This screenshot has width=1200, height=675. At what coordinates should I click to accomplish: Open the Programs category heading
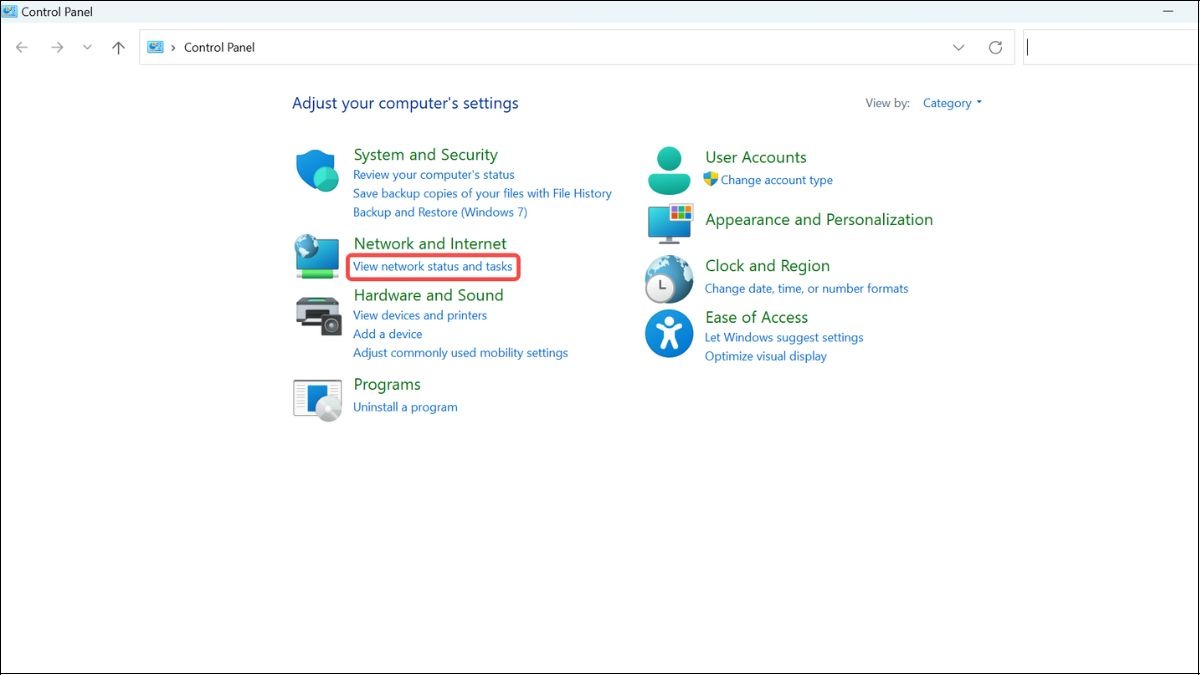point(387,385)
